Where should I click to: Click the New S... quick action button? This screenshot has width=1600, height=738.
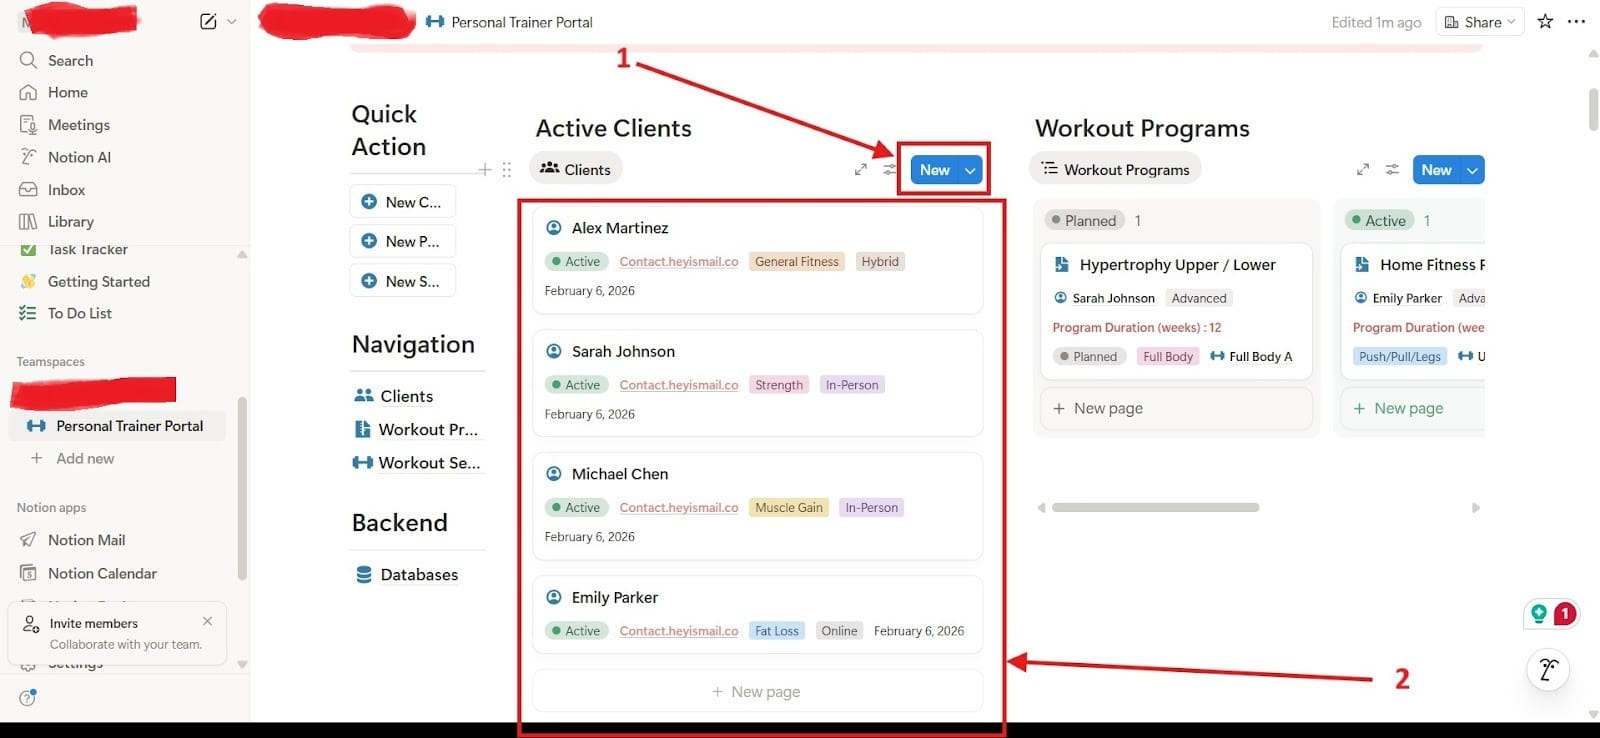click(x=402, y=281)
